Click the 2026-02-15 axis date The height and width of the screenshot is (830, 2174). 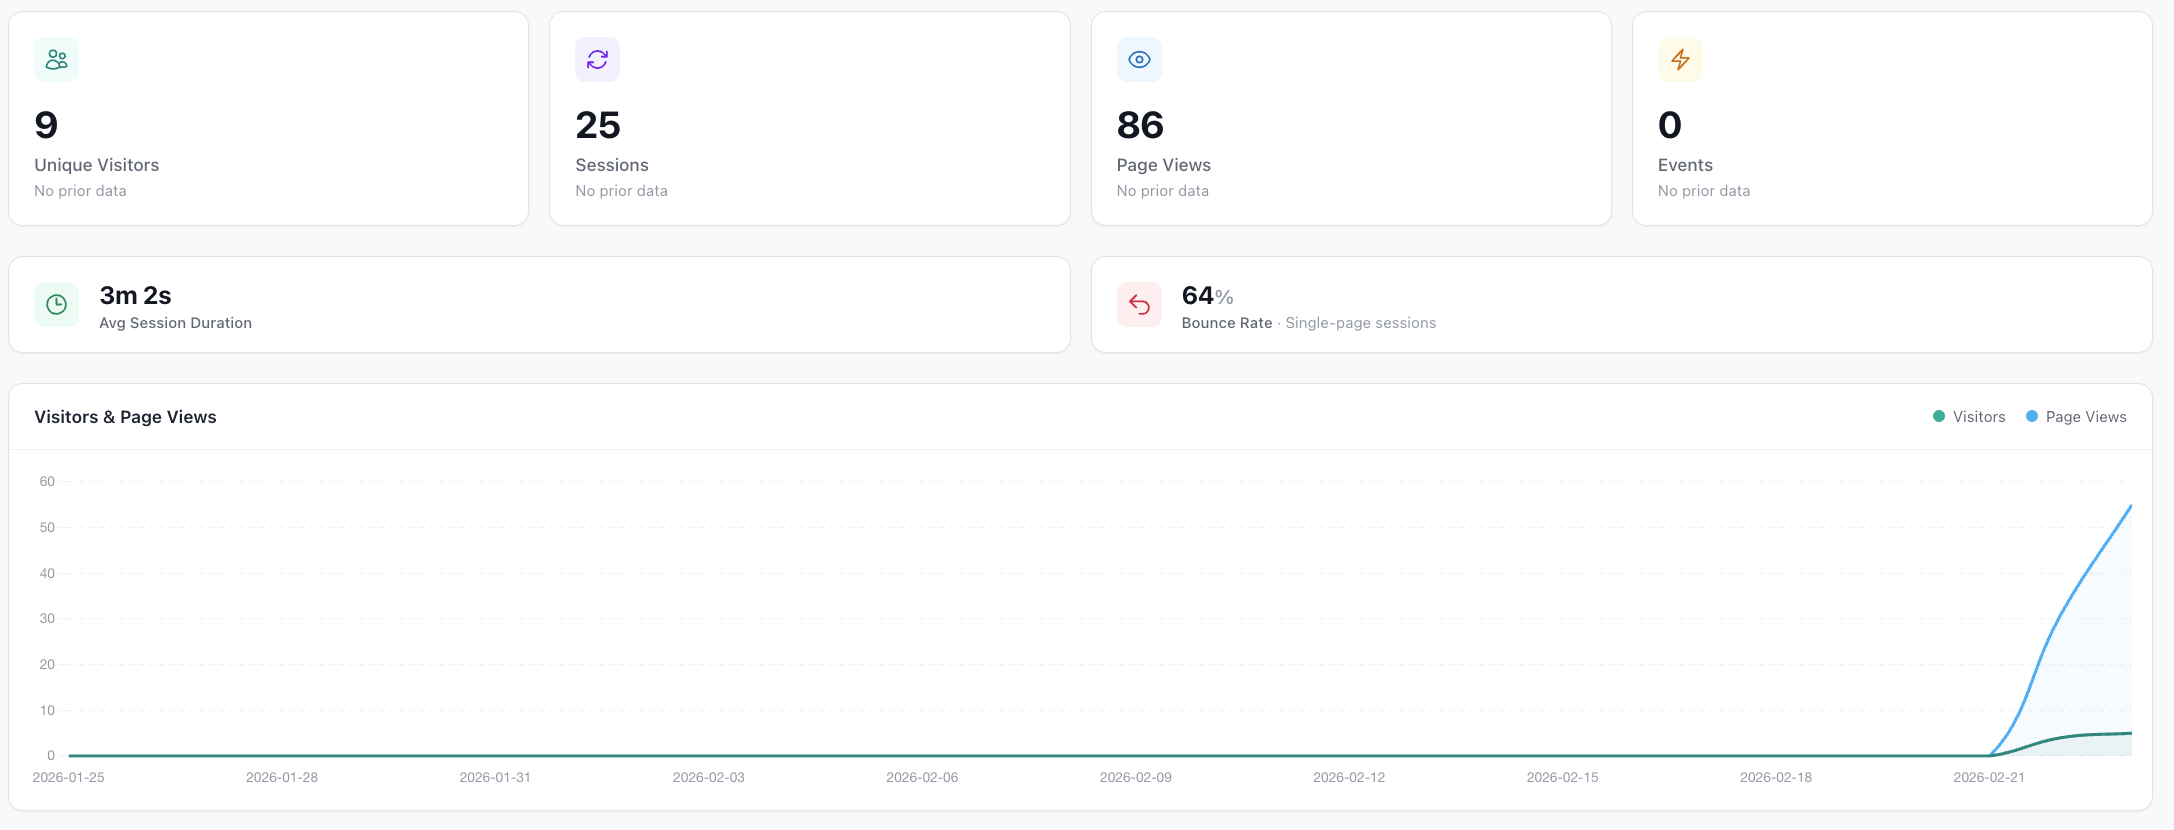coord(1563,777)
